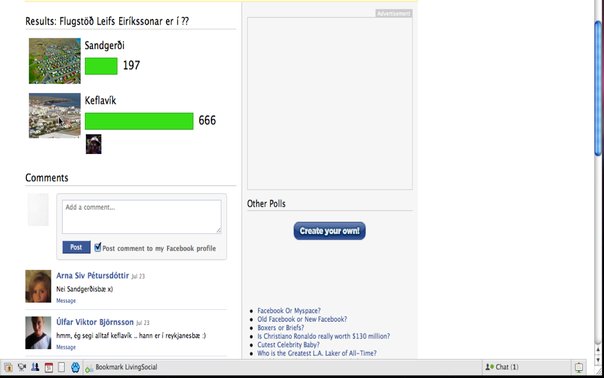Click the video chat icon in bottom bar
The height and width of the screenshot is (378, 604).
coord(22,367)
